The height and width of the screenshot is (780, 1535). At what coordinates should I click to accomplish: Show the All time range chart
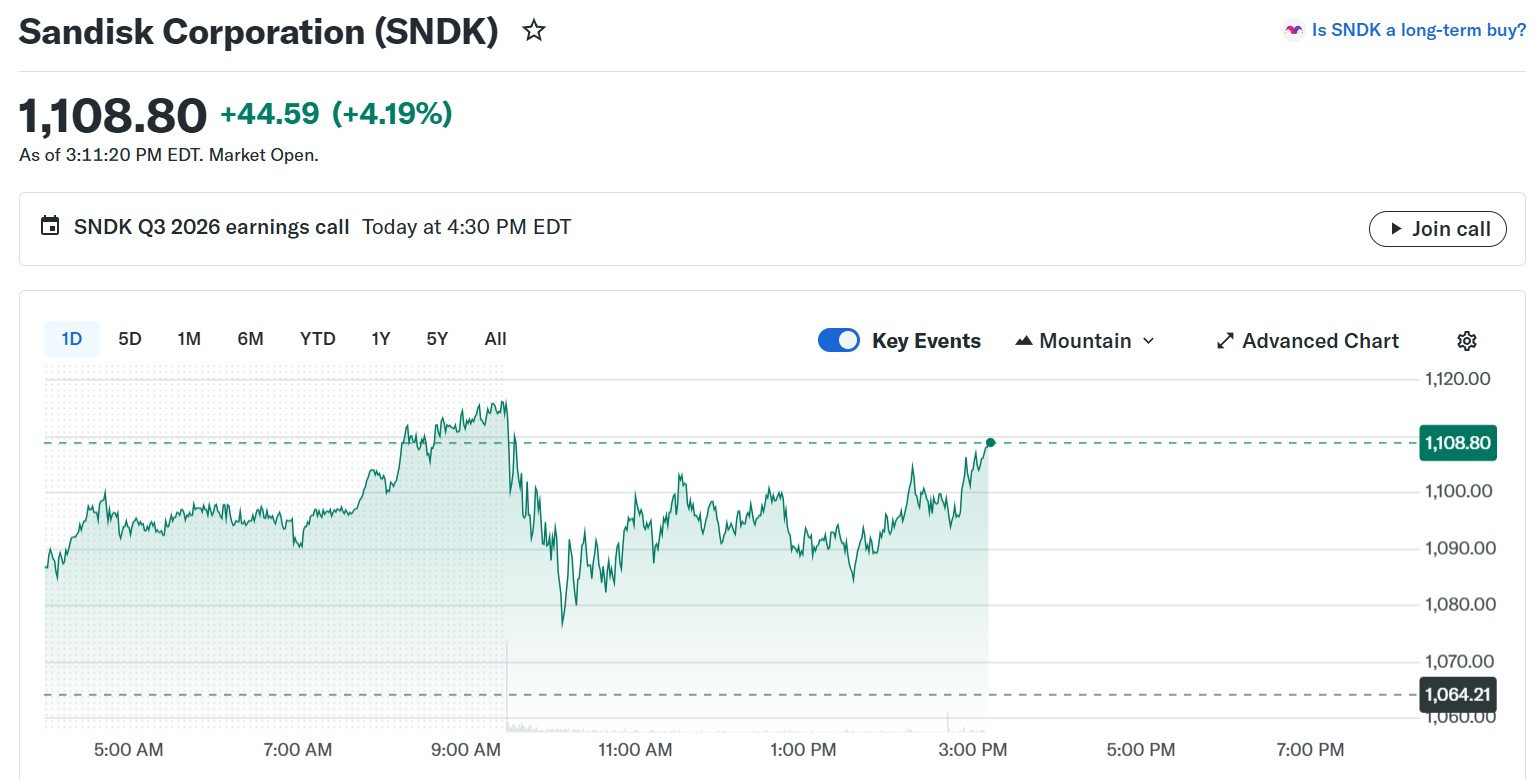pos(495,339)
